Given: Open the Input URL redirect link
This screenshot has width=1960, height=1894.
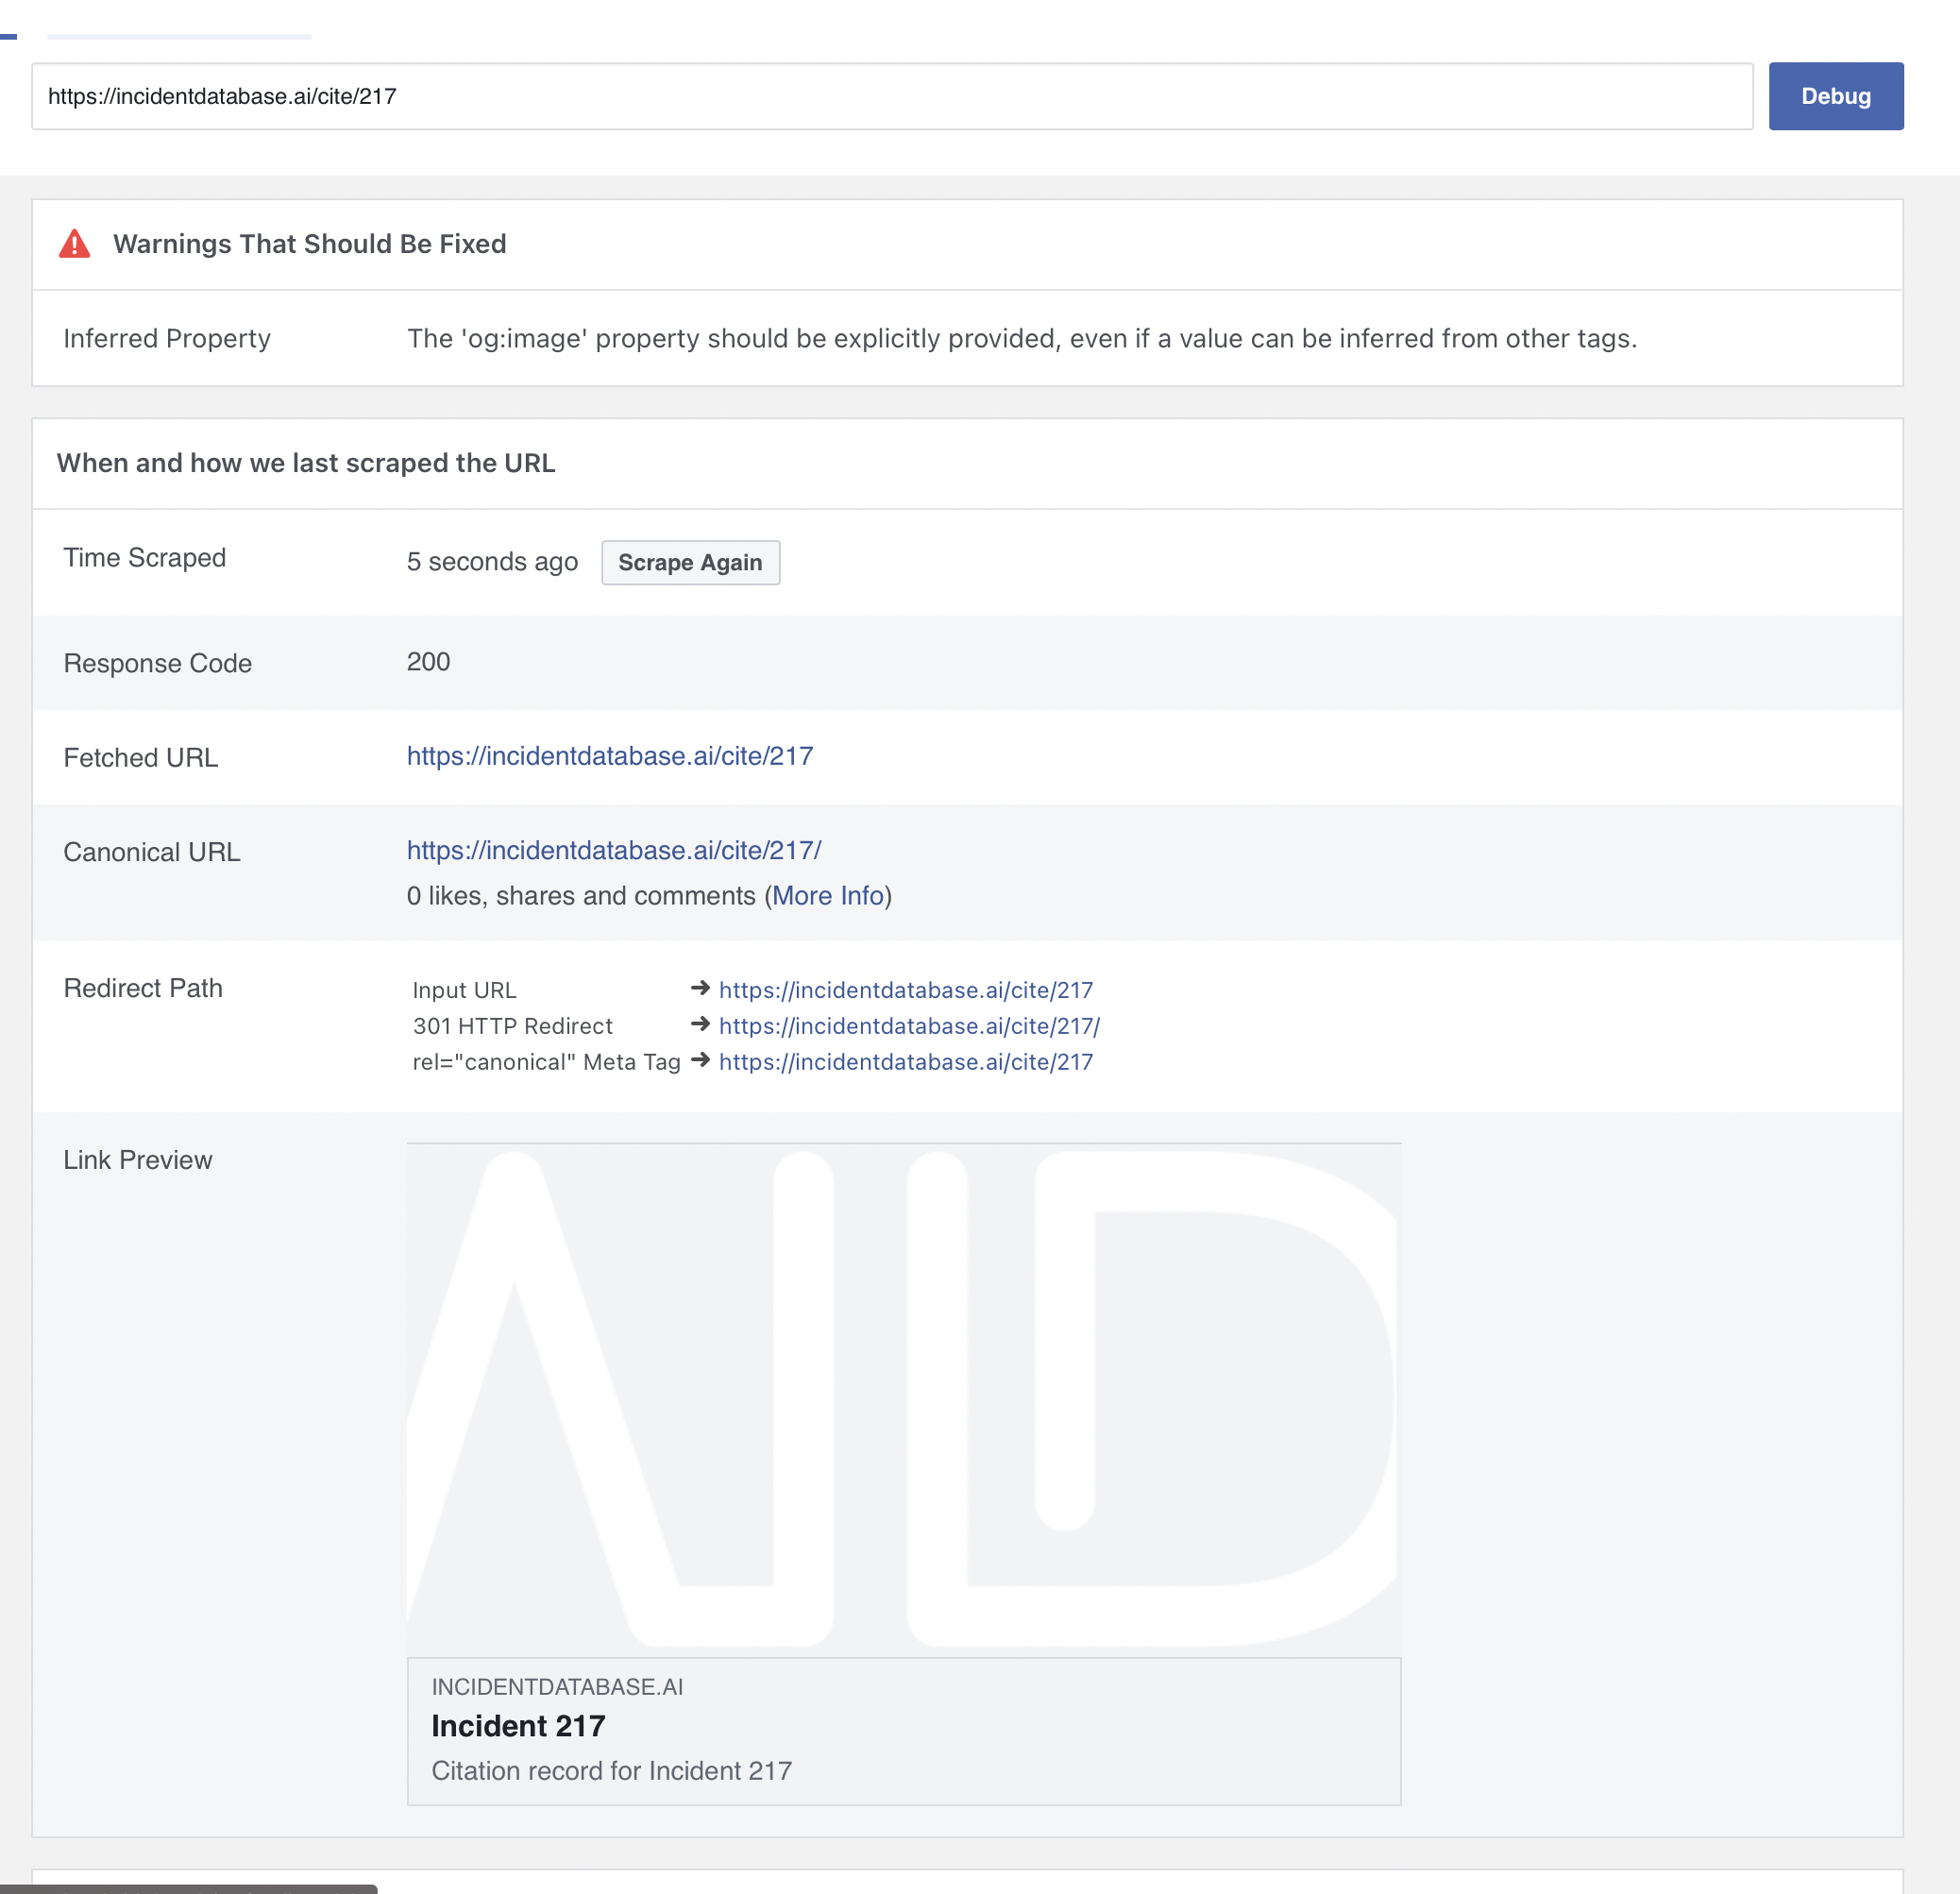Looking at the screenshot, I should pos(905,990).
